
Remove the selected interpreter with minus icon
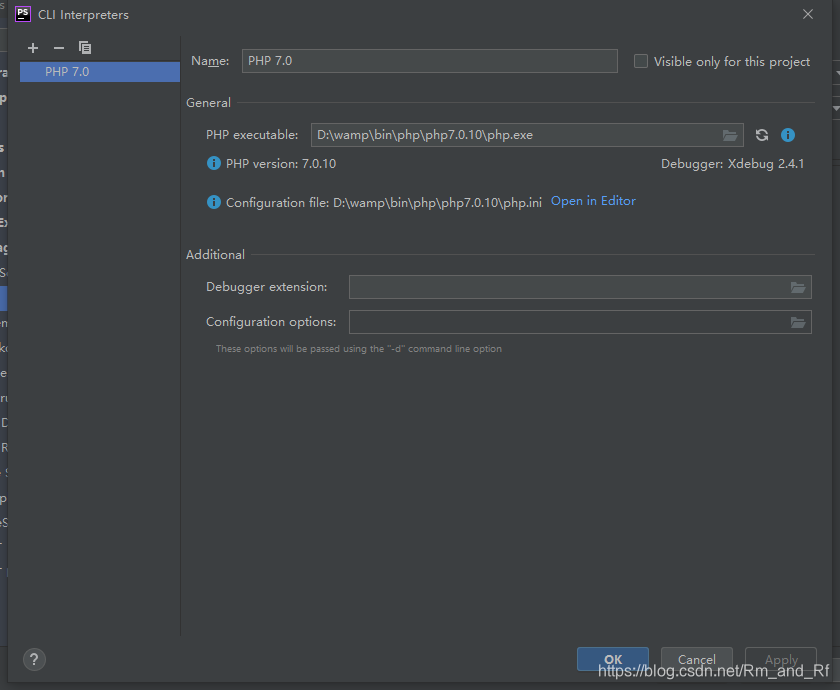[x=59, y=48]
